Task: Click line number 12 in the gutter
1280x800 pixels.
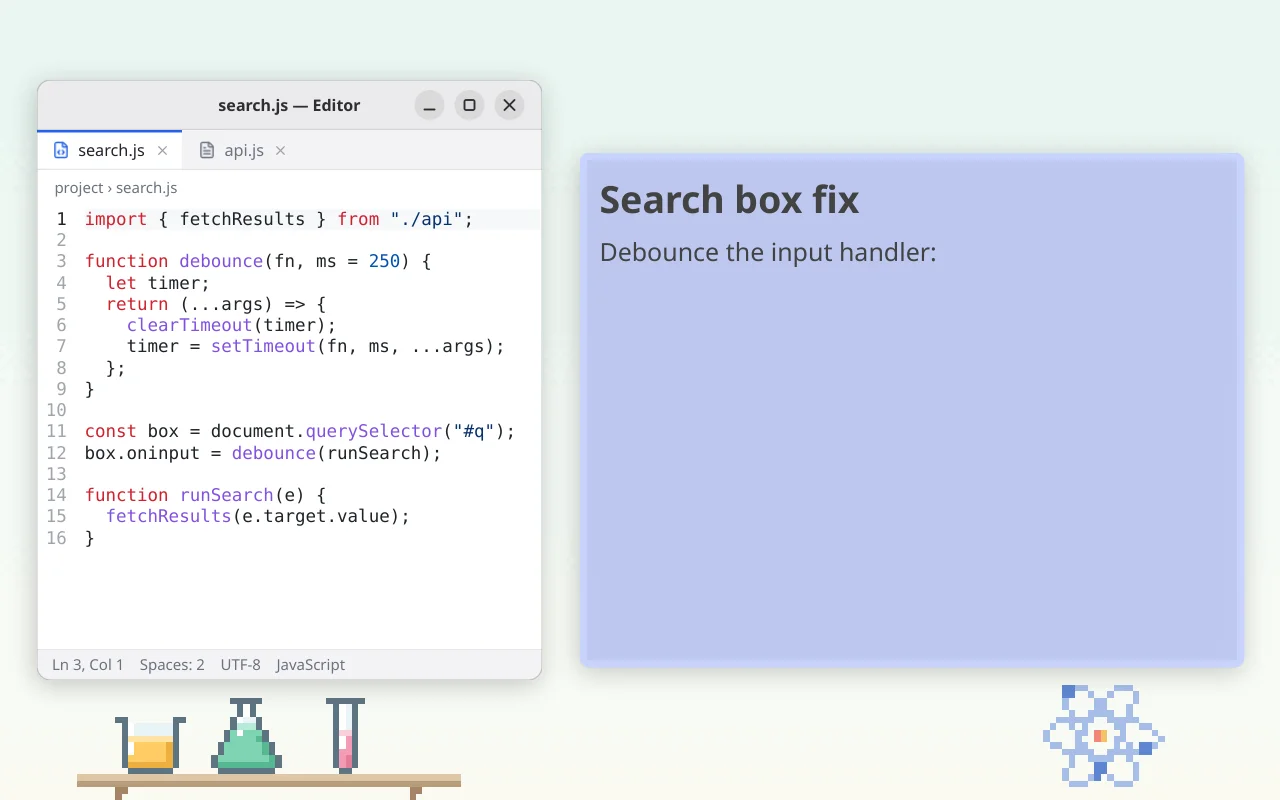Action: pos(56,453)
